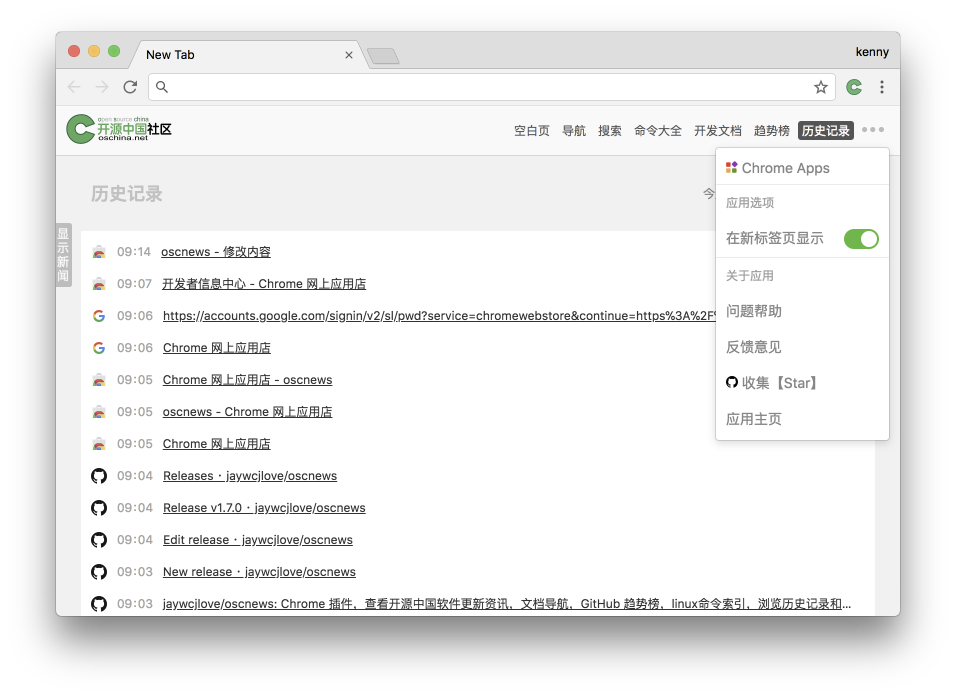Open Release v1.7.0 · jaywcjlove/oscnews link
Viewport: 956px width, 696px height.
264,508
